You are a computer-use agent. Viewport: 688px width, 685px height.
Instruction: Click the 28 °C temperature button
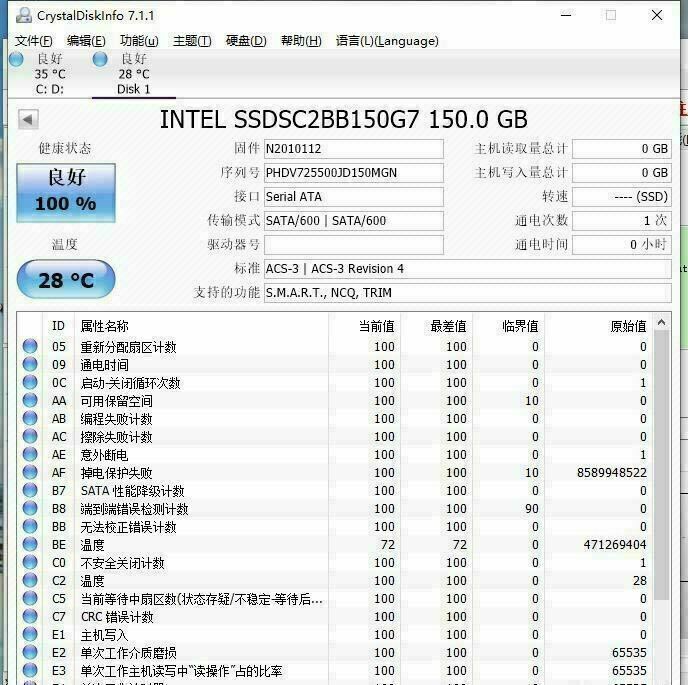click(x=66, y=280)
